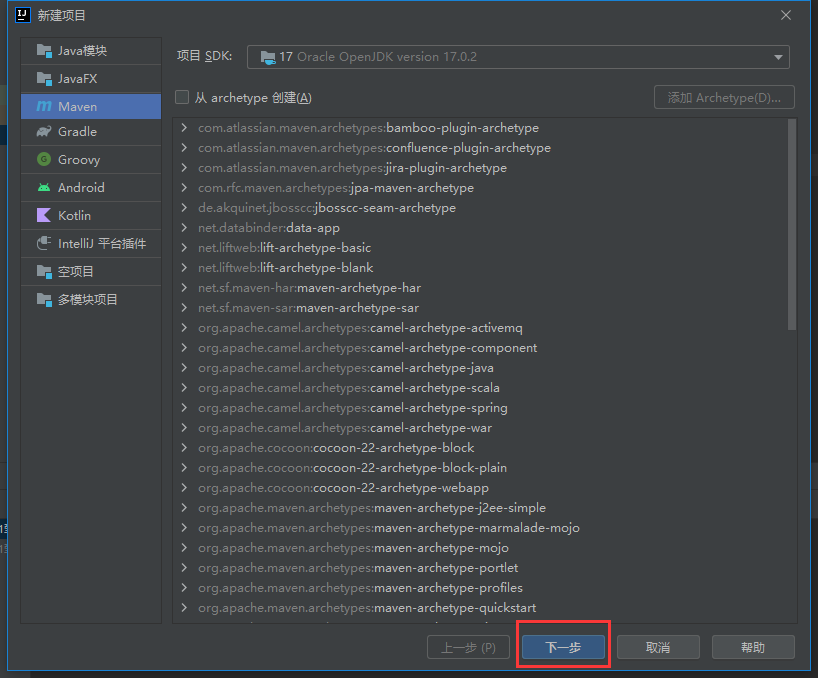Click the Gradle elephant icon
Screen dimensions: 818x678
pos(44,131)
